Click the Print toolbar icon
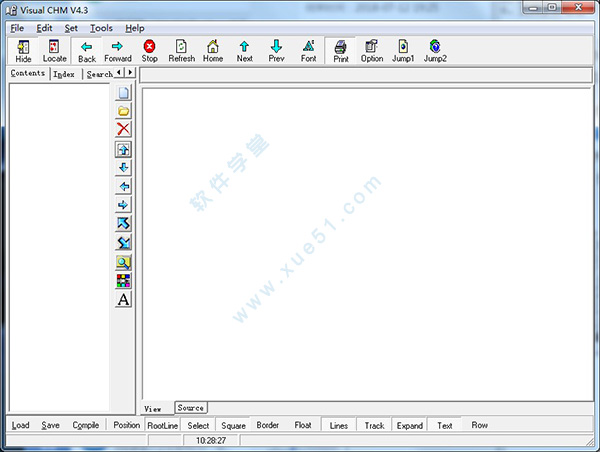 coord(341,51)
